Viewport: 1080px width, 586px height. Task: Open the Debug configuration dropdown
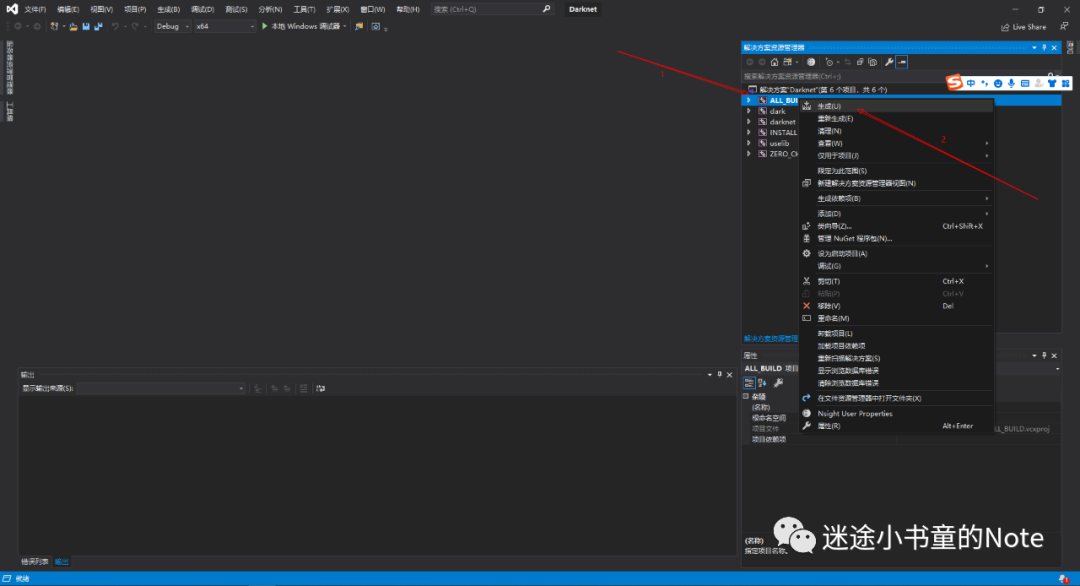click(x=172, y=26)
